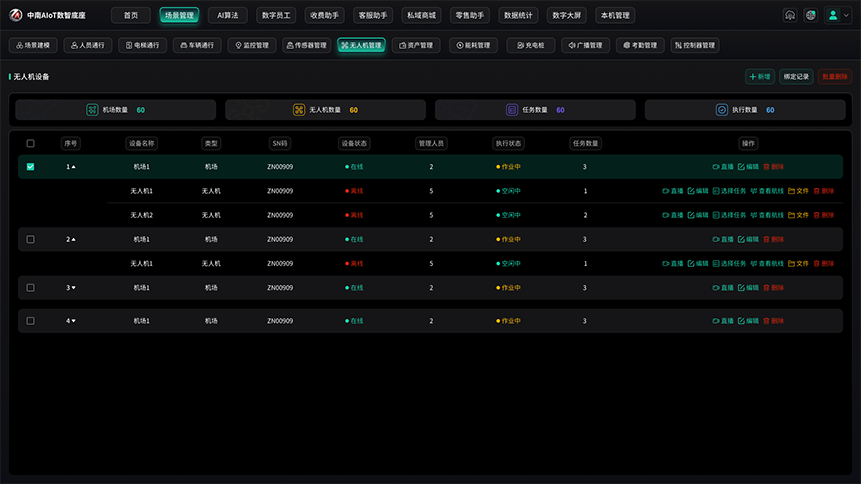Screen dimensions: 861x484
Task: Check the checkbox for row 3
Action: point(30,287)
